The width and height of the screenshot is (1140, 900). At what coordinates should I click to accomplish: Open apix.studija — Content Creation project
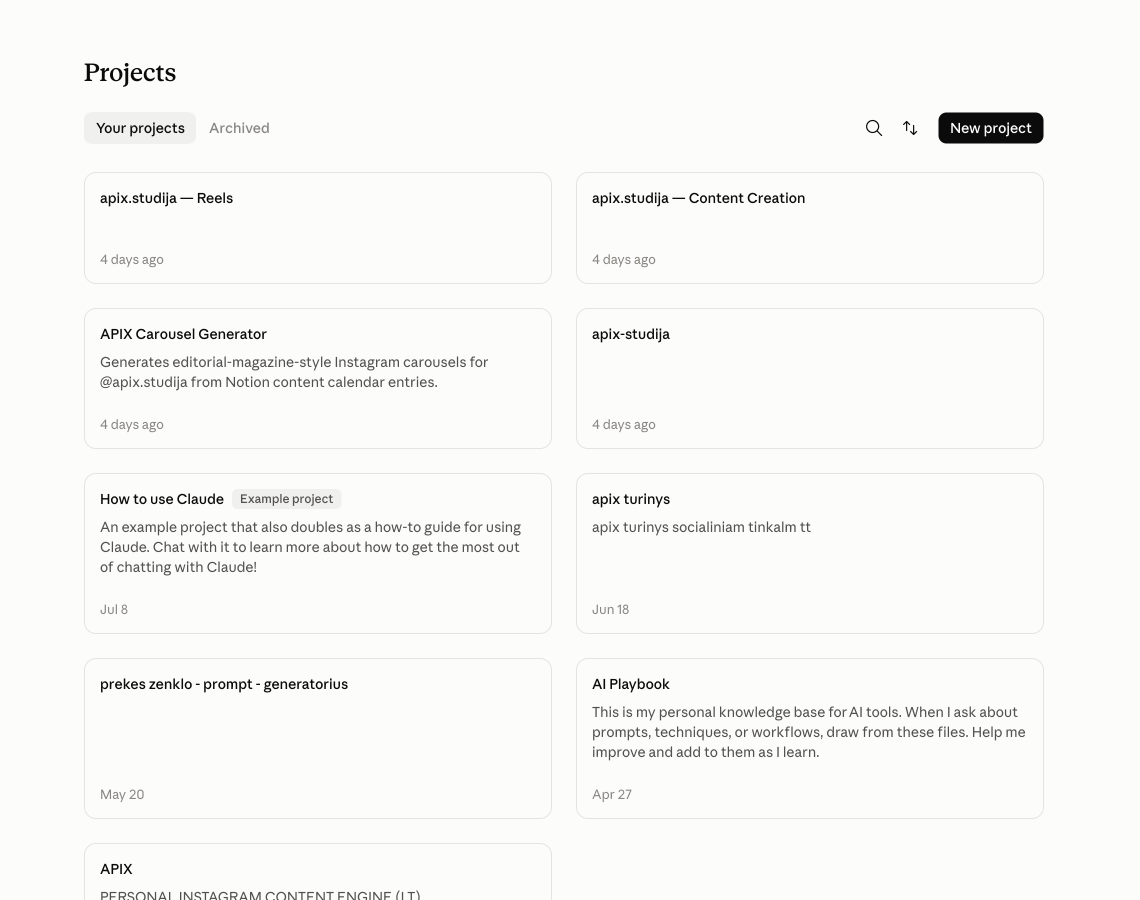click(810, 228)
